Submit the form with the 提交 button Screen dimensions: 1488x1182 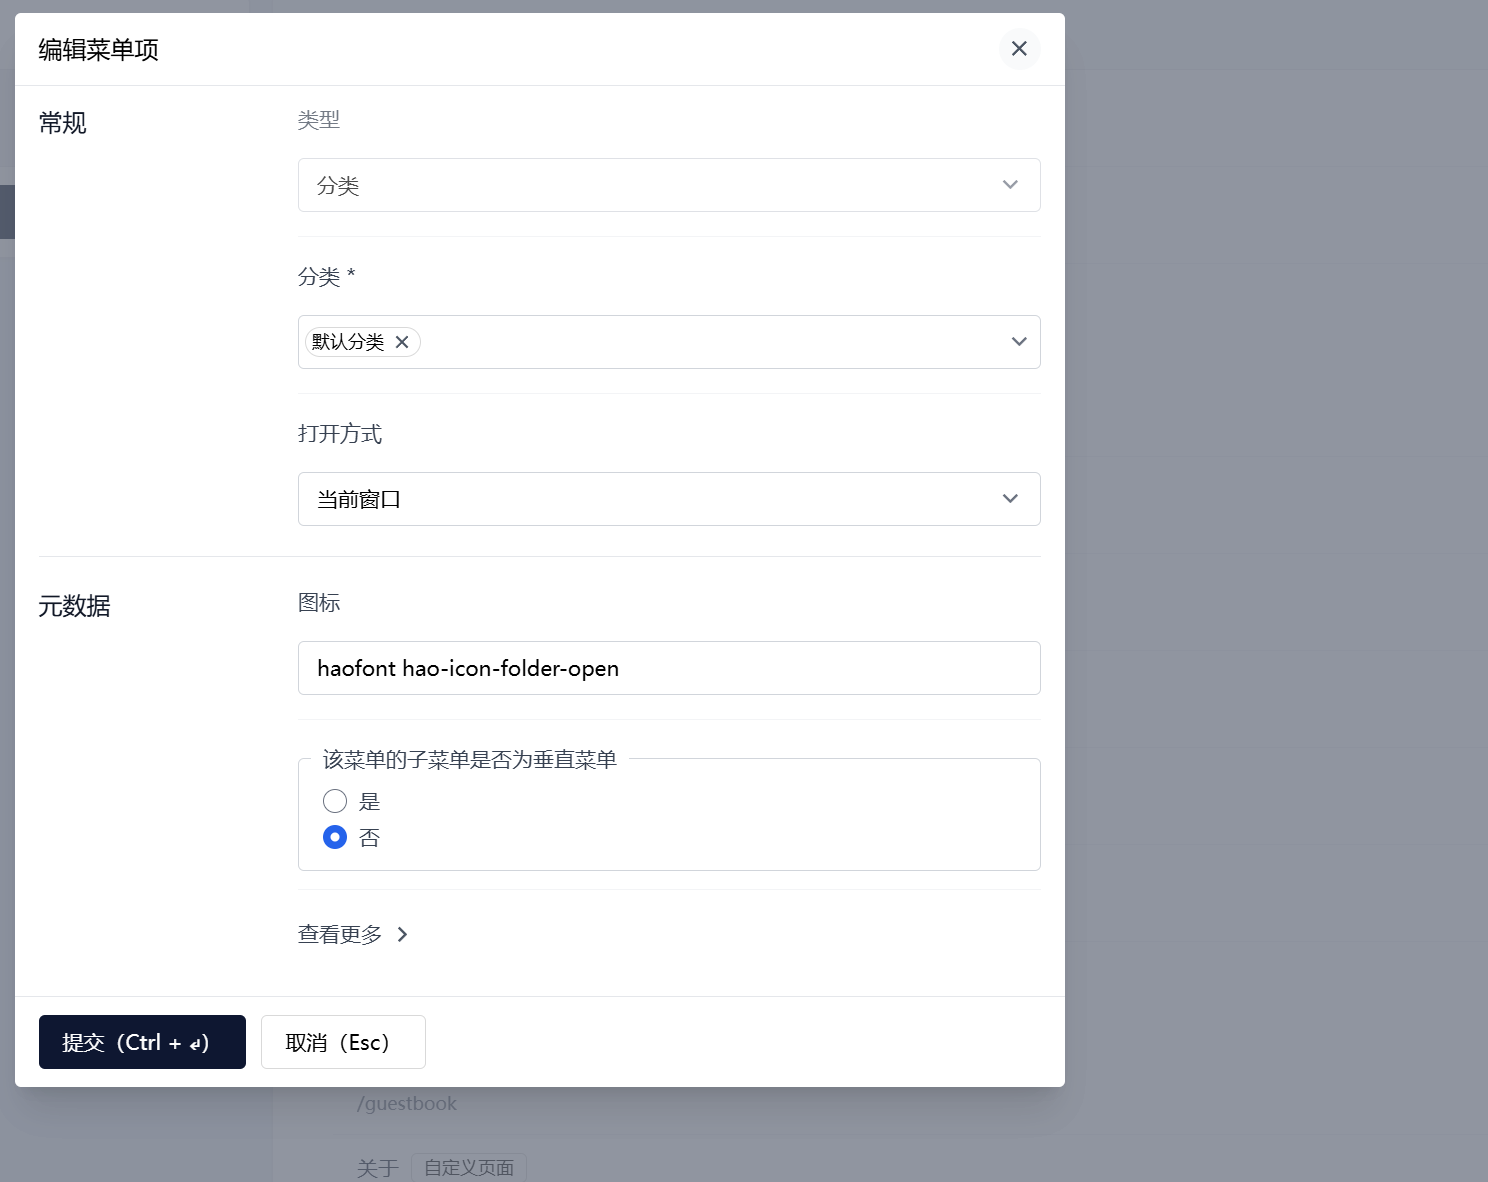(x=142, y=1042)
